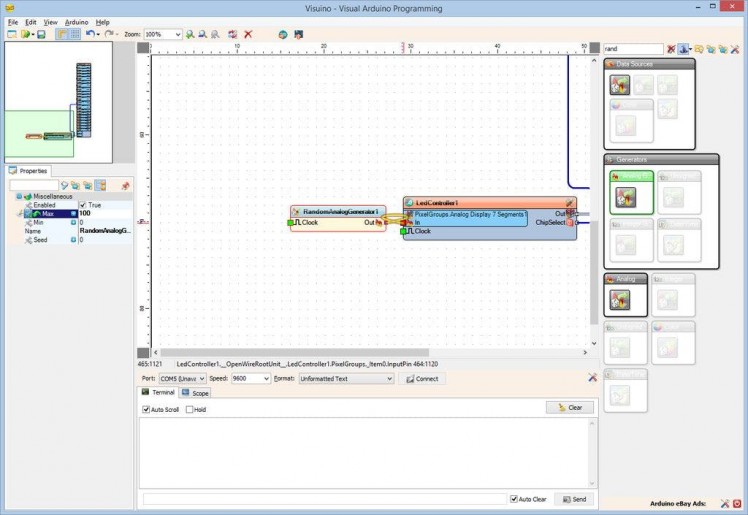Click the red X delete icon in toolbar
The height and width of the screenshot is (515, 748).
click(248, 34)
